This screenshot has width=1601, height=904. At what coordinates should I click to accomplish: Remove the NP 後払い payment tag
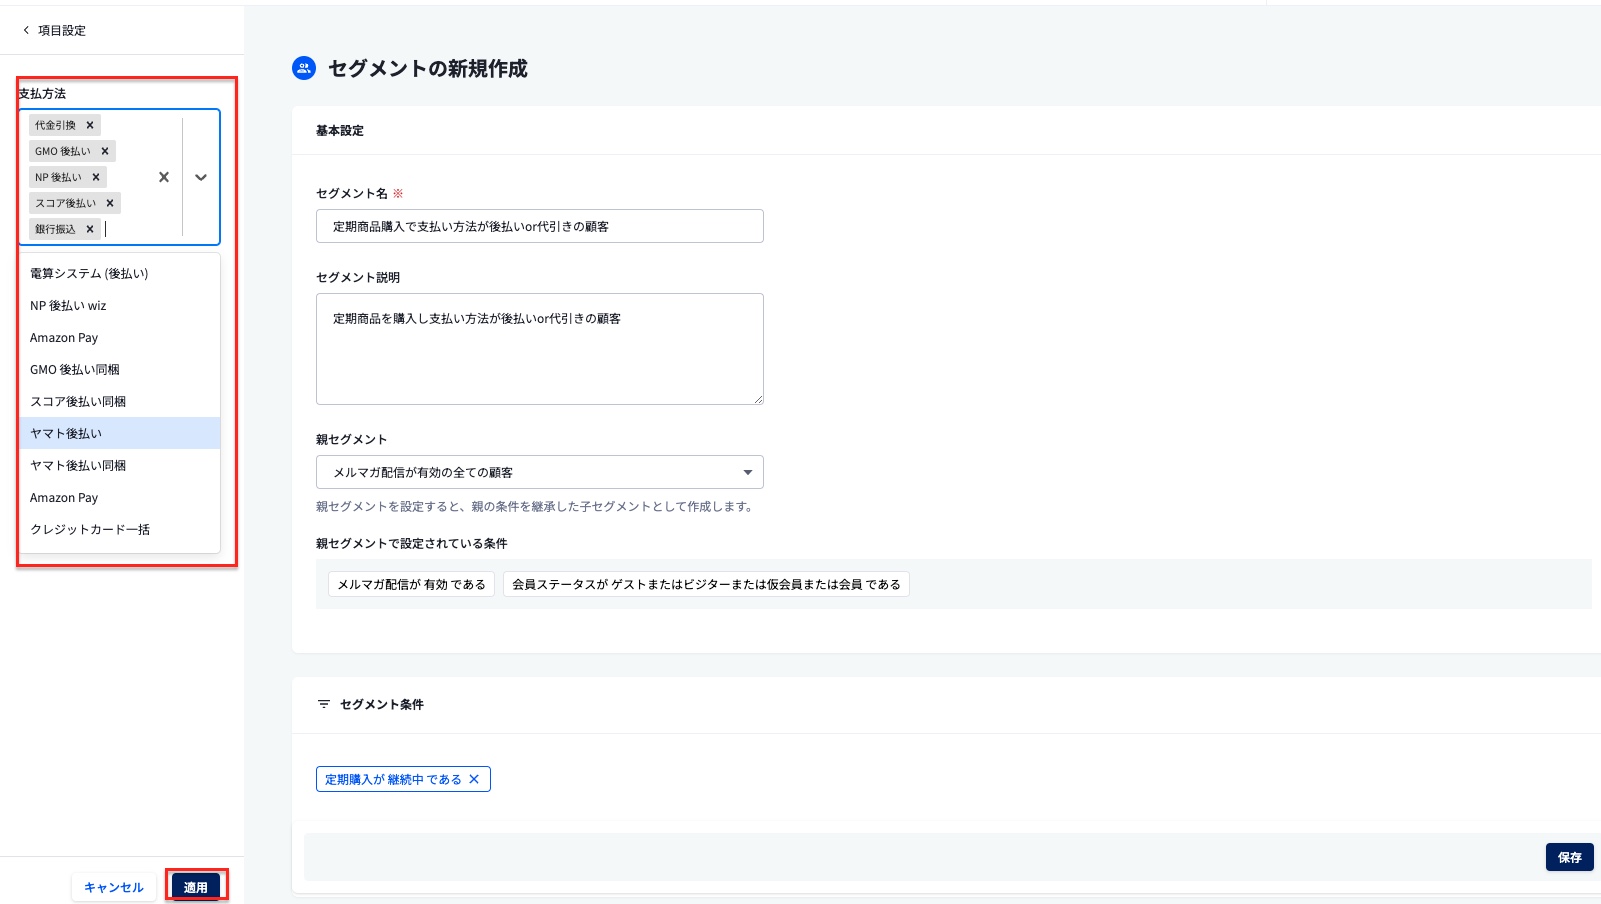click(94, 177)
